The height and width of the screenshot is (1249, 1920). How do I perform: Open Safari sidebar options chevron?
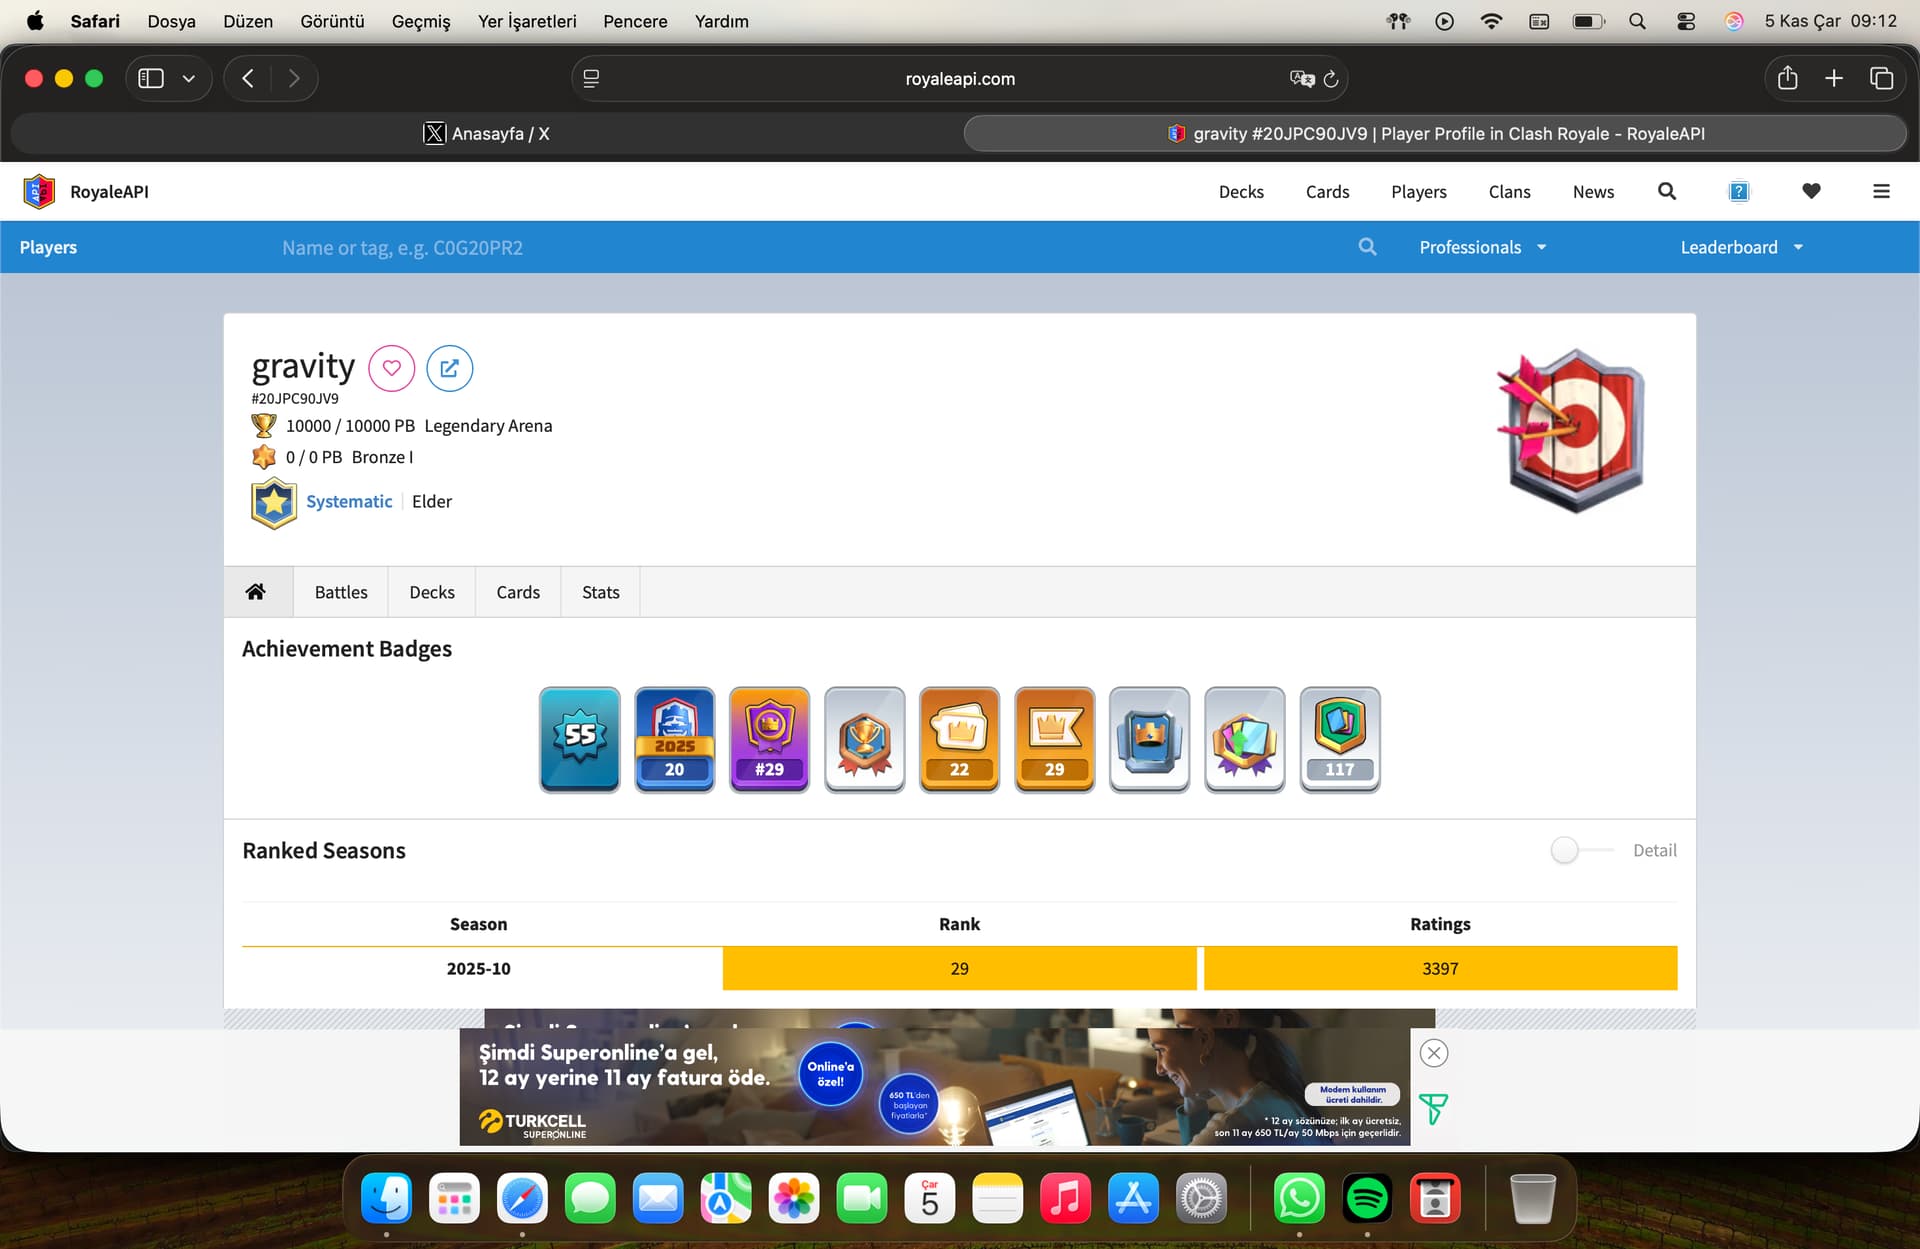coord(188,78)
